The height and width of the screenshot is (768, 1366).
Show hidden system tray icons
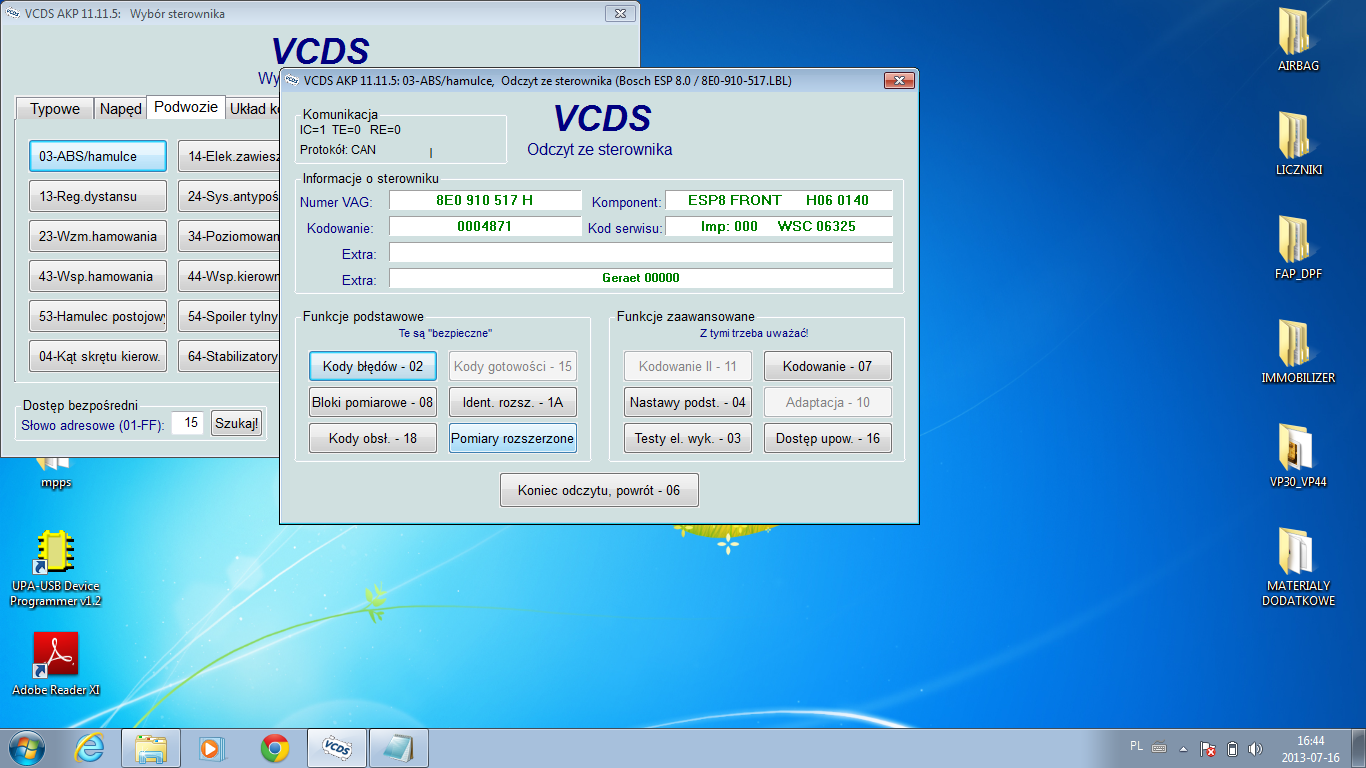1184,748
